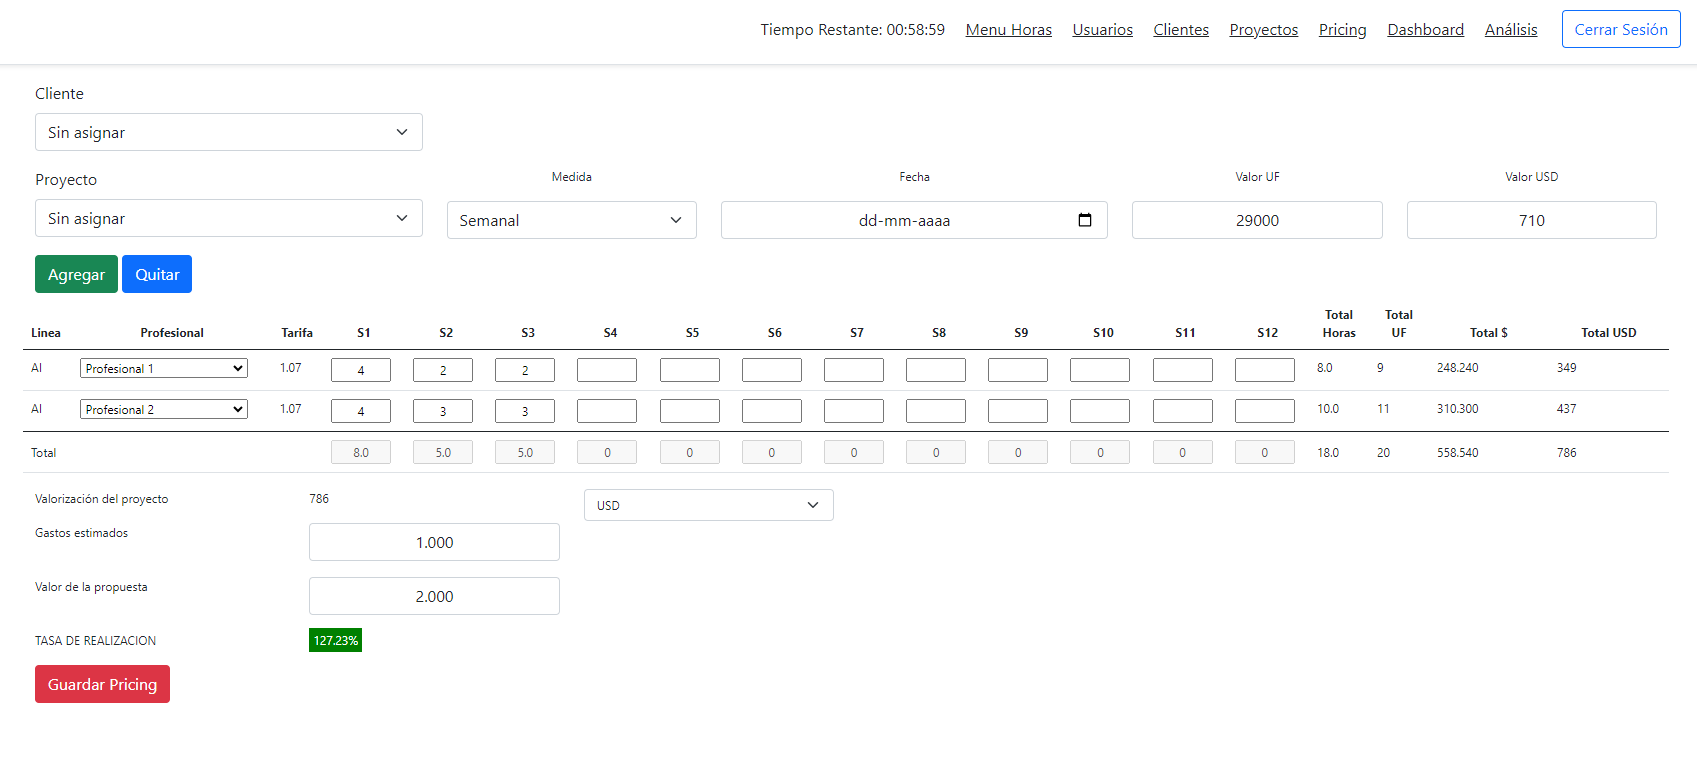This screenshot has height=776, width=1697.
Task: Click the Tiempo Restante timer text
Action: (852, 30)
